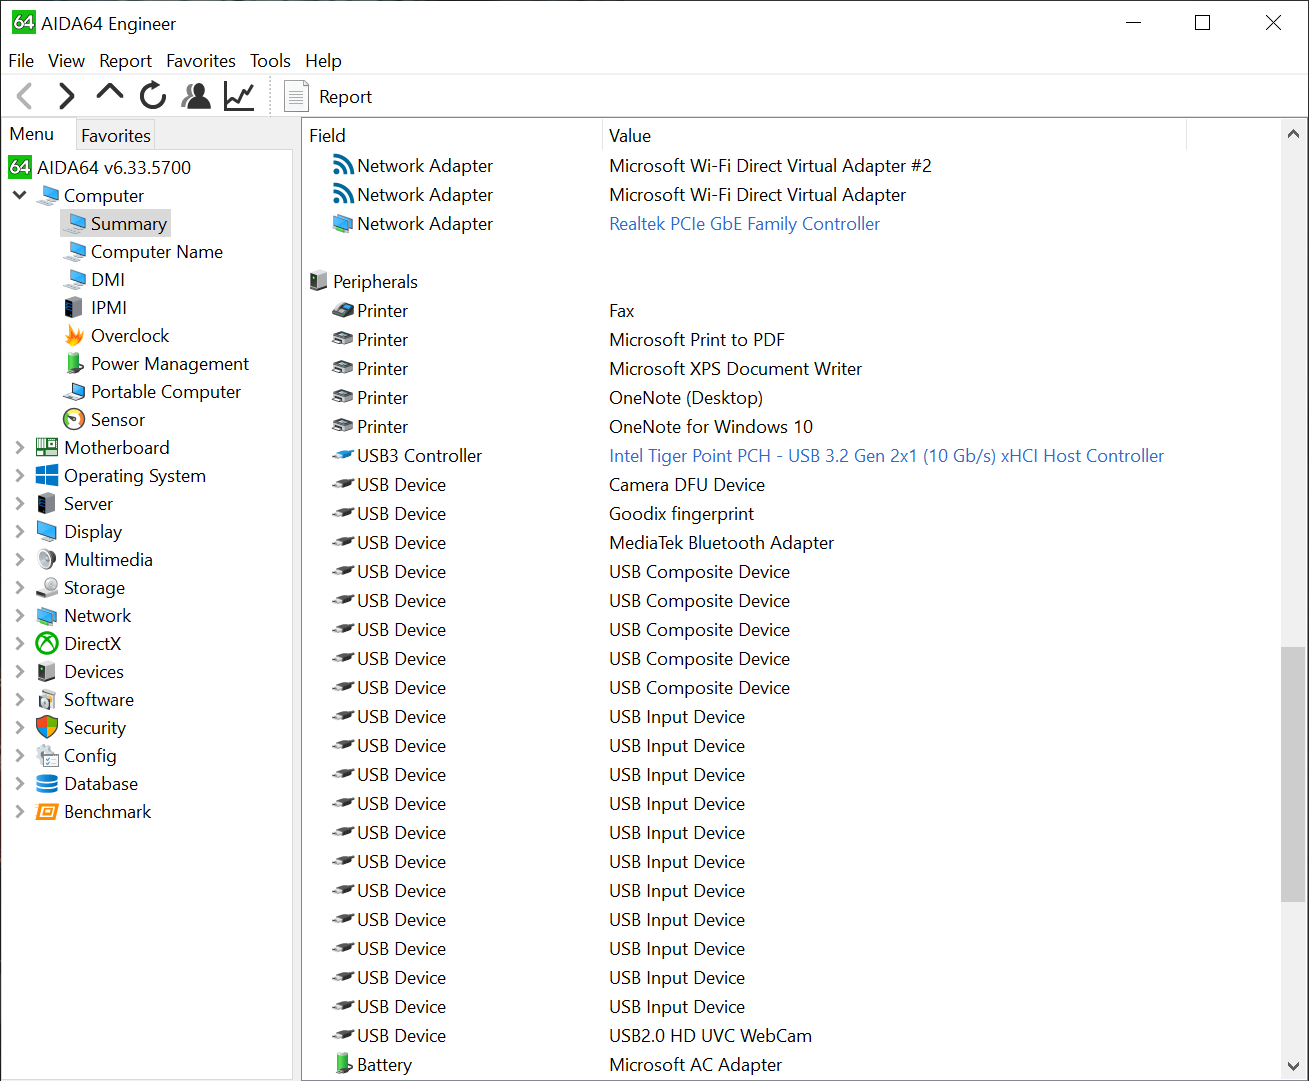Expand the Display node arrow
Image resolution: width=1309 pixels, height=1081 pixels.
click(x=20, y=531)
